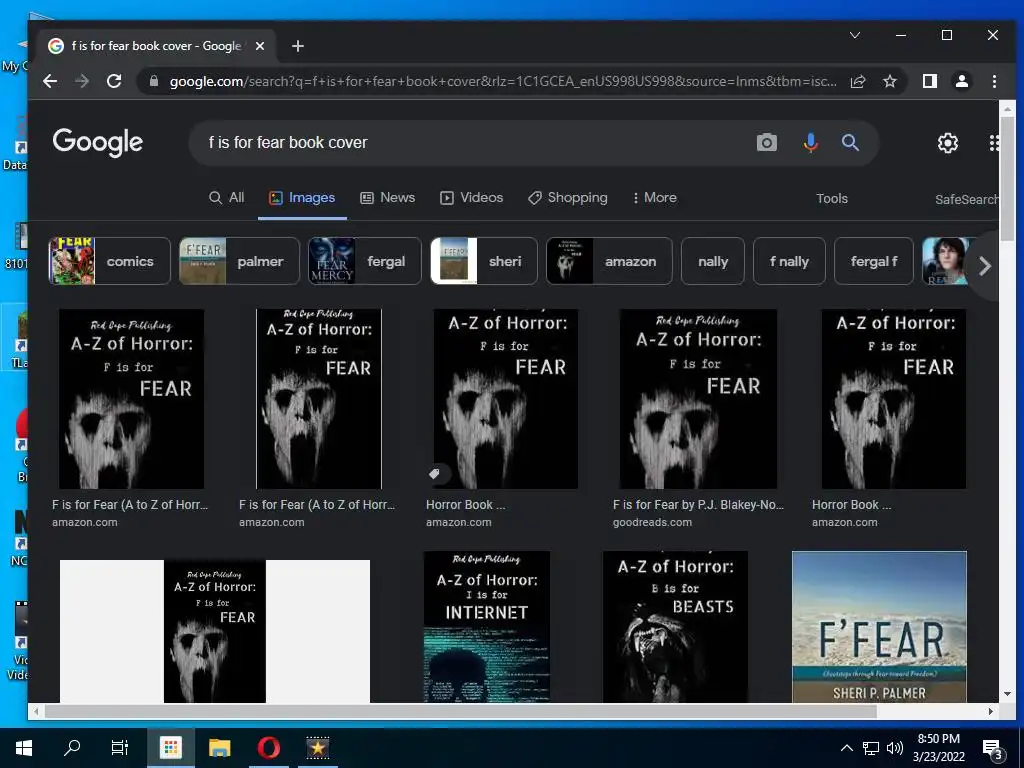The image size is (1024, 768).
Task: Click the padlock site info icon
Action: [154, 81]
